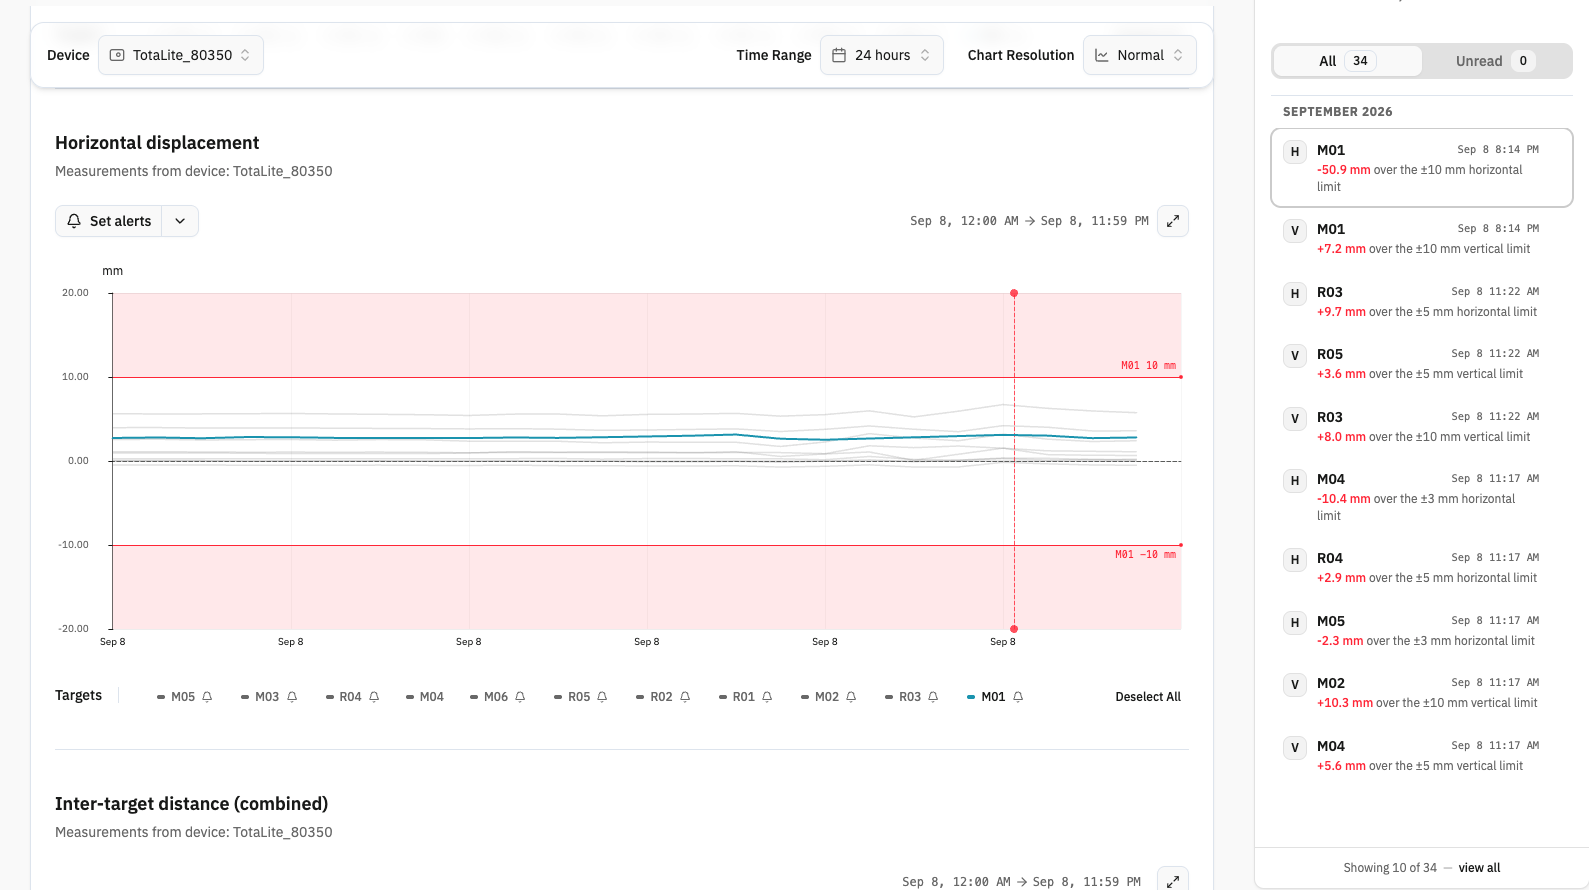Switch to the Unread notifications tab
Screen dimensions: 1589x890
(1496, 61)
